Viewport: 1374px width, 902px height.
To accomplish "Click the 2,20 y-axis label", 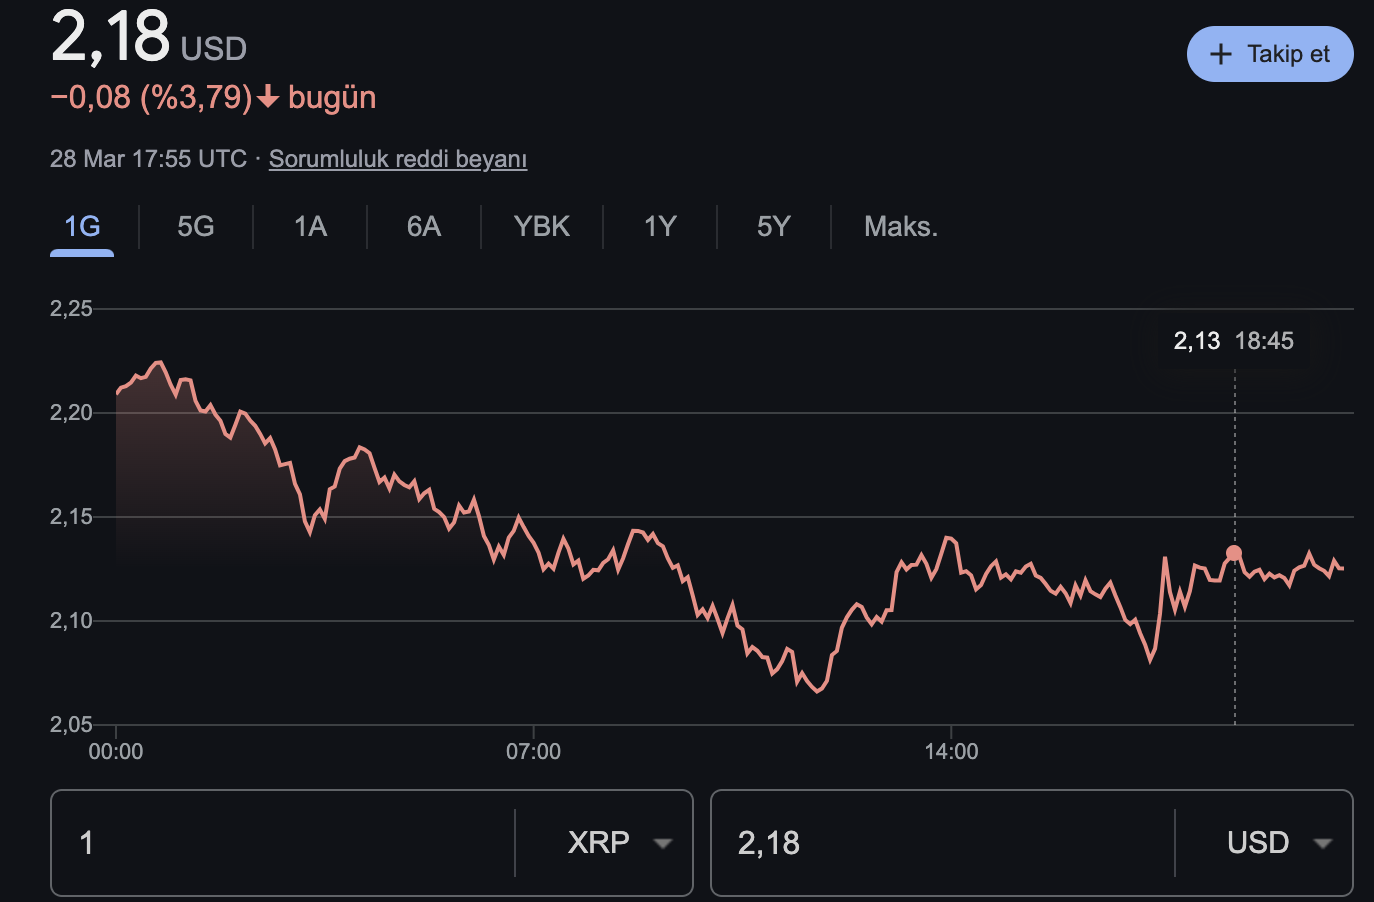I will (x=71, y=412).
